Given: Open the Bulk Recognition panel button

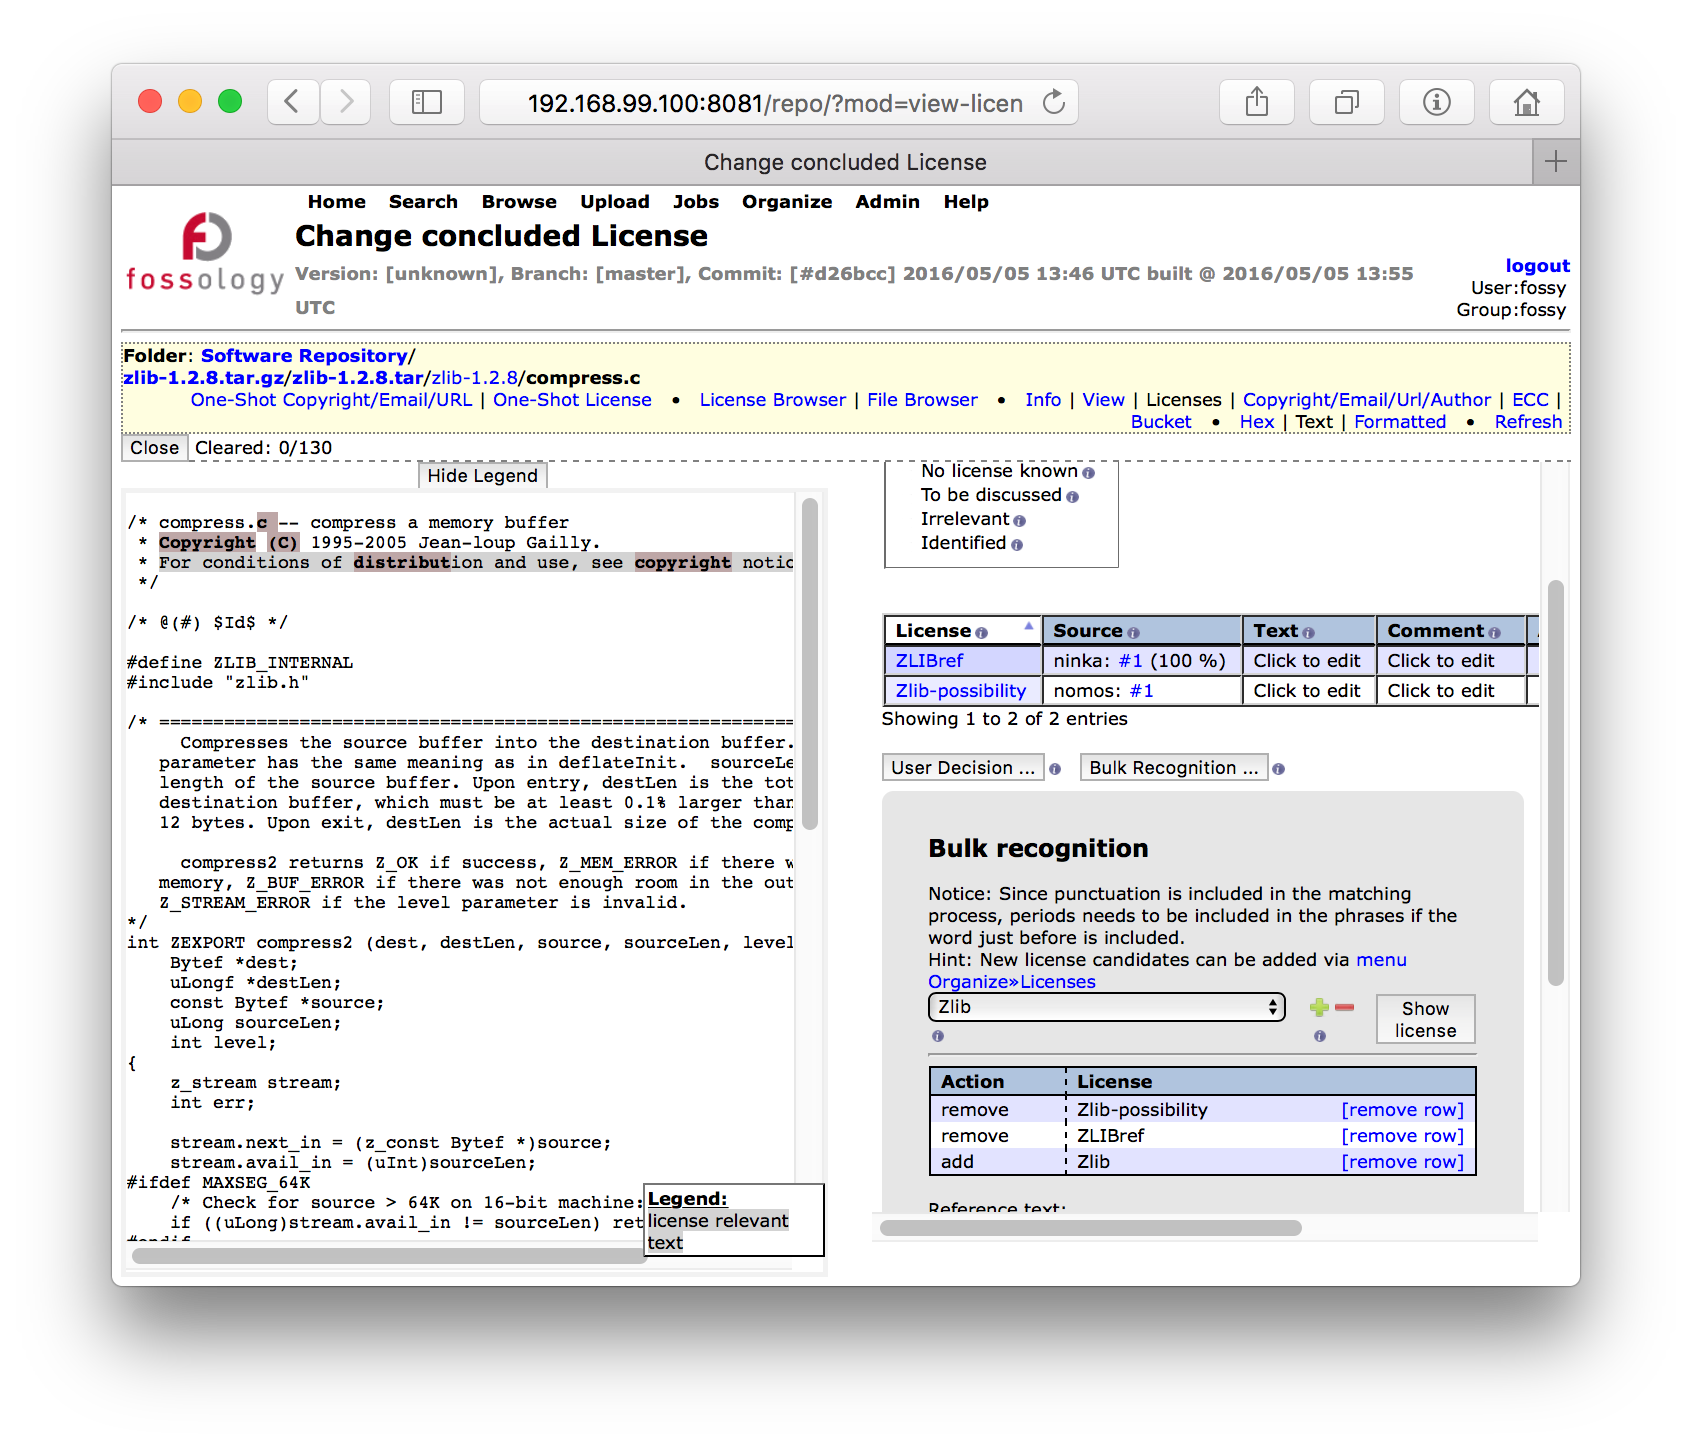Looking at the screenshot, I should (1174, 768).
